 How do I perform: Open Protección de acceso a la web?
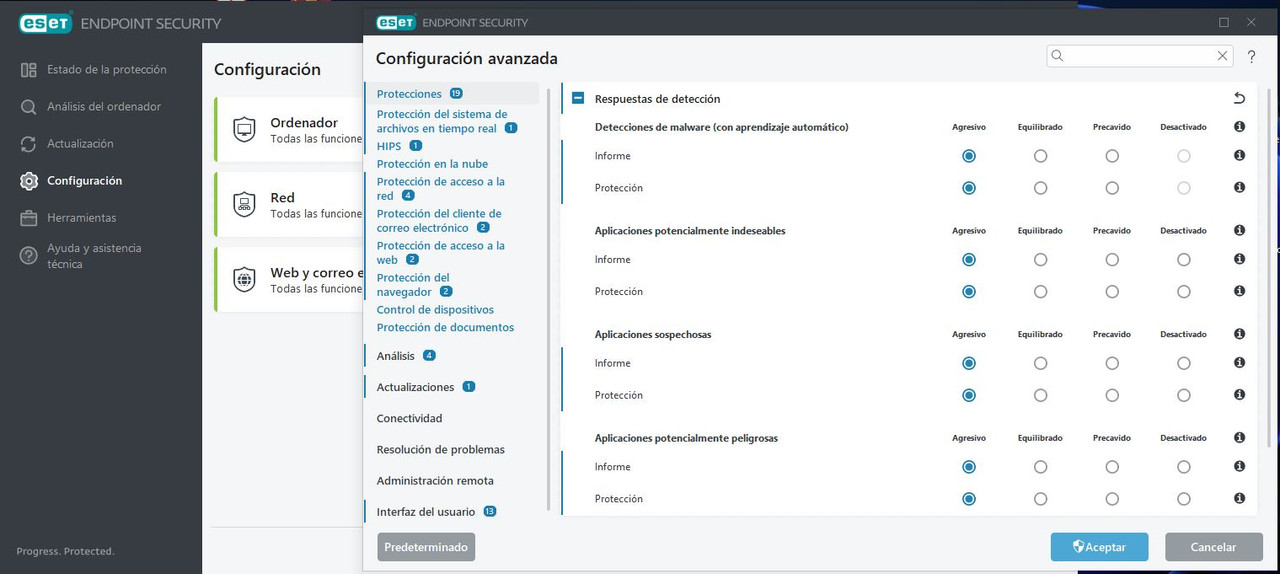coord(441,253)
